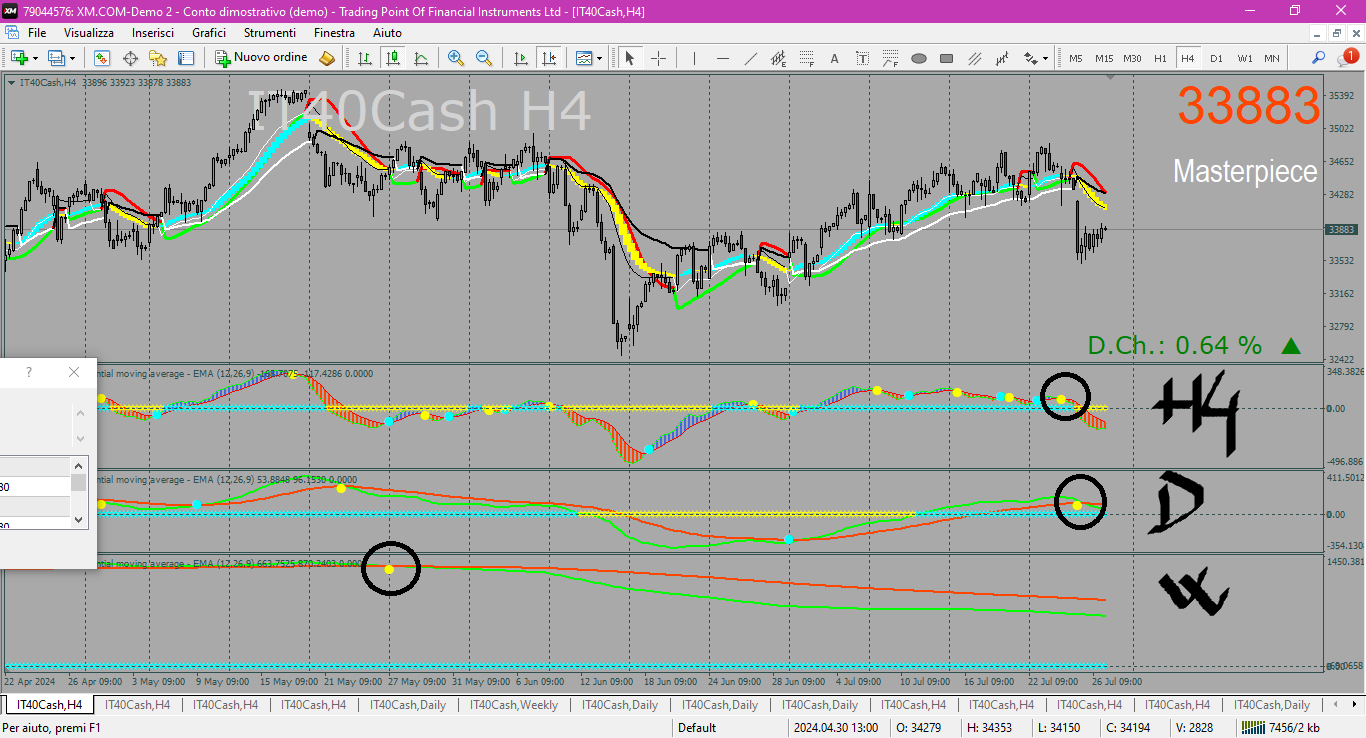The height and width of the screenshot is (738, 1366).
Task: Close the partially hidden dialog
Action: [74, 372]
